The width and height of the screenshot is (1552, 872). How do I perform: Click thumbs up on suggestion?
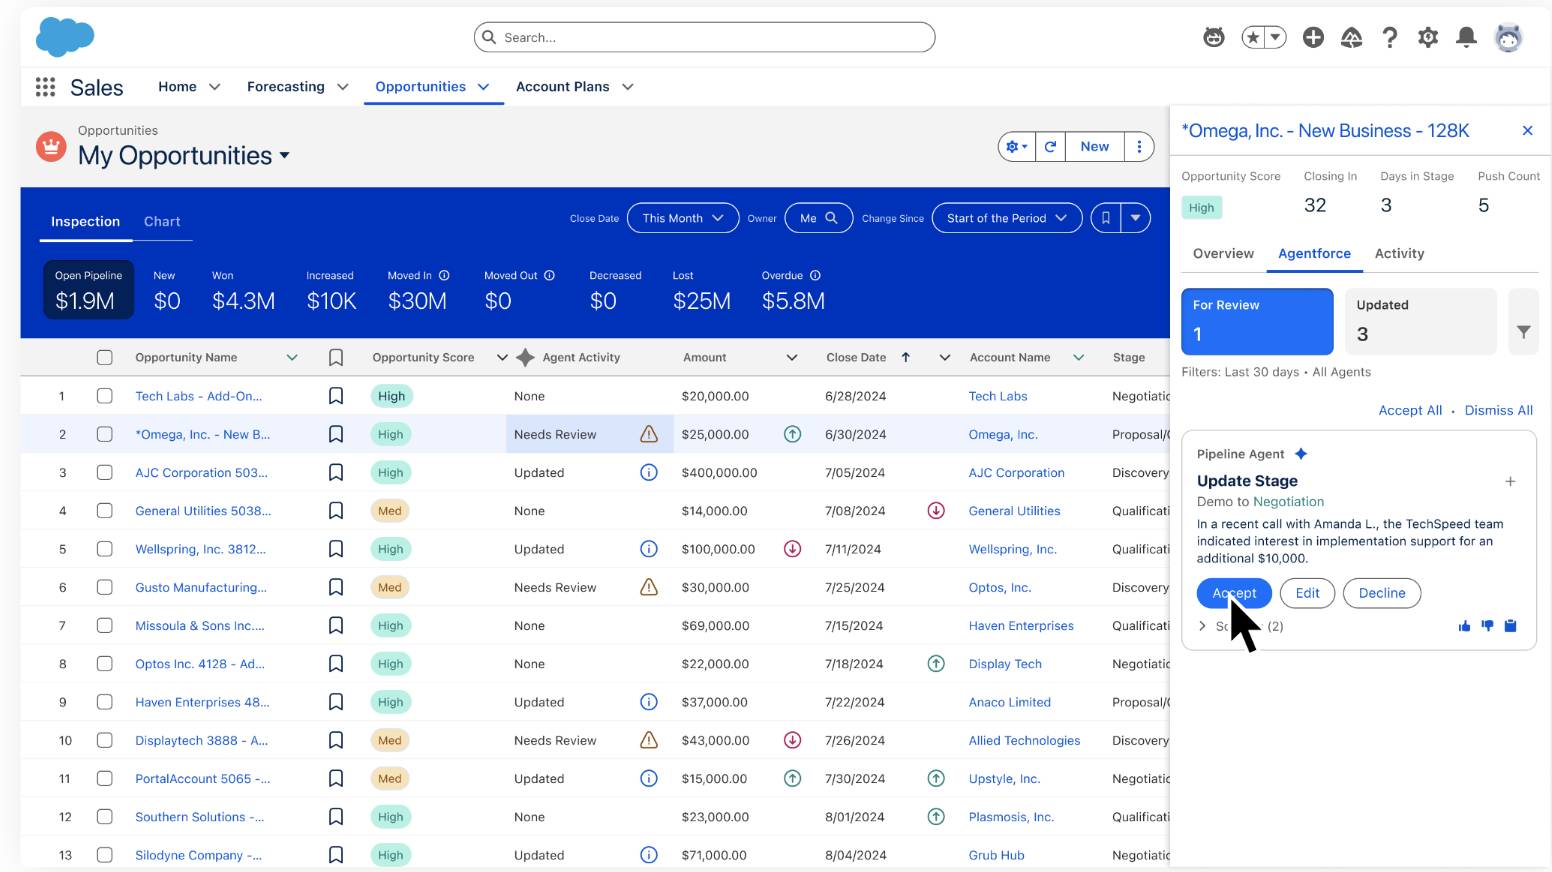pos(1464,626)
